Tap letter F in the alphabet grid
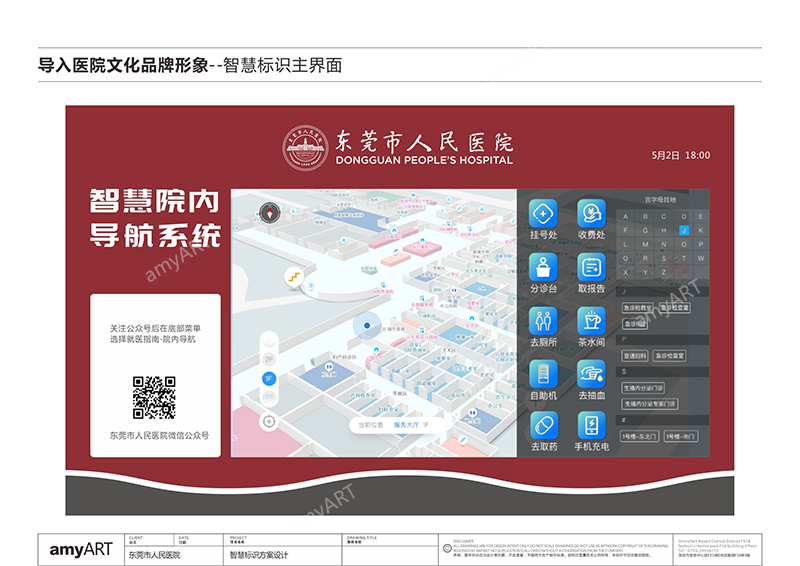 [626, 230]
